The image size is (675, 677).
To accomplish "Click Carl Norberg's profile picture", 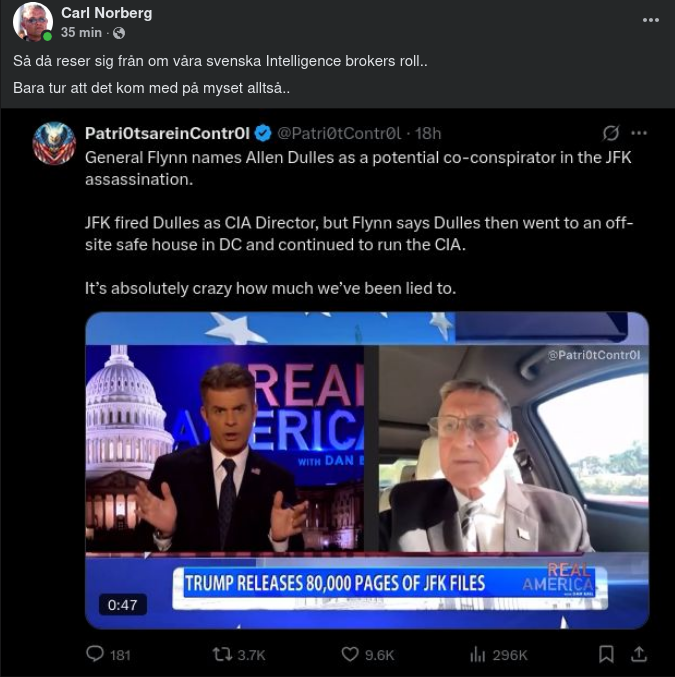I will (33, 21).
